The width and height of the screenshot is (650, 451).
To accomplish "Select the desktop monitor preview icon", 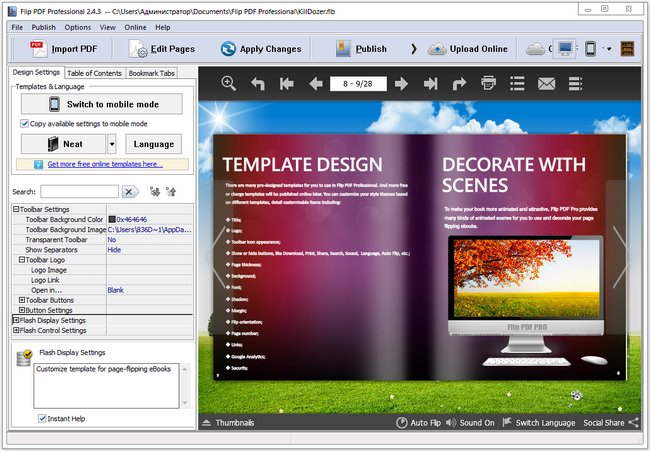I will click(565, 49).
